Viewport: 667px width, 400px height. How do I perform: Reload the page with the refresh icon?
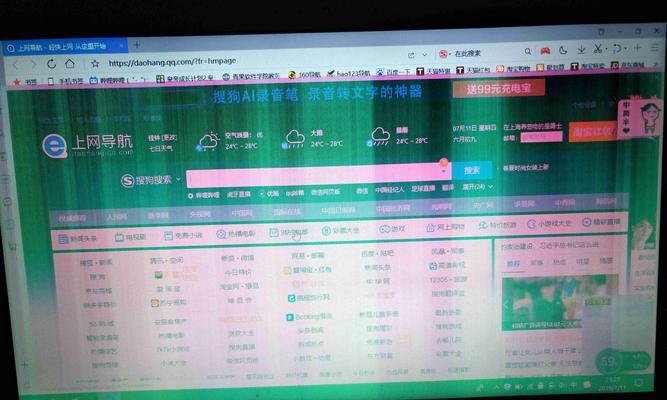click(51, 64)
